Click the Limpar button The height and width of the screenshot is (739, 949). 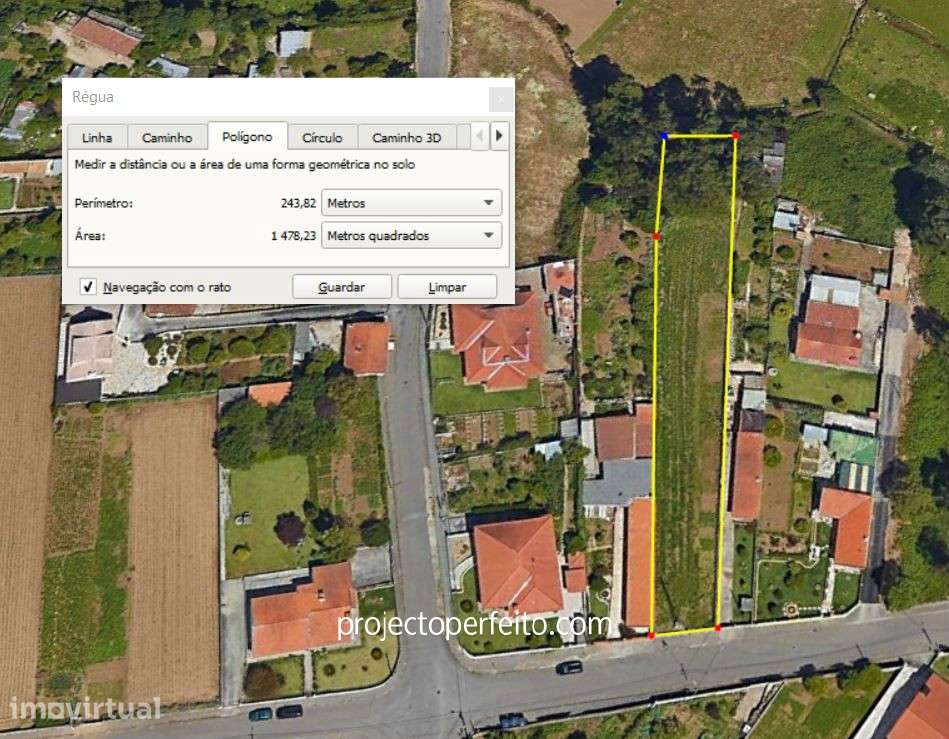(x=447, y=287)
